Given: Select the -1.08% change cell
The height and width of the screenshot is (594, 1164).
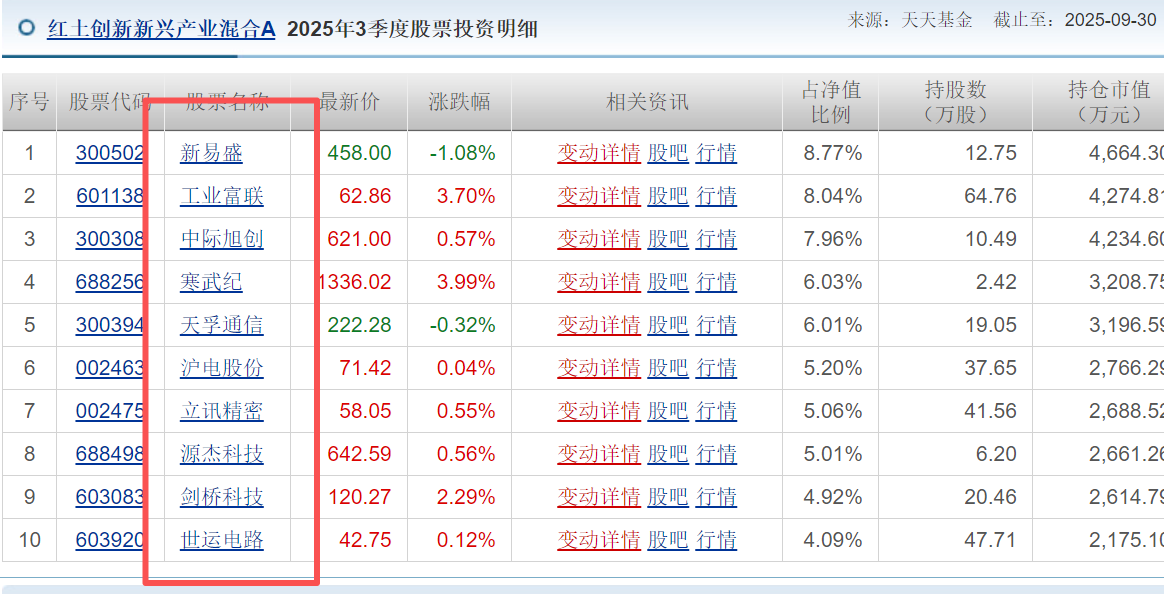Looking at the screenshot, I should pos(462,154).
